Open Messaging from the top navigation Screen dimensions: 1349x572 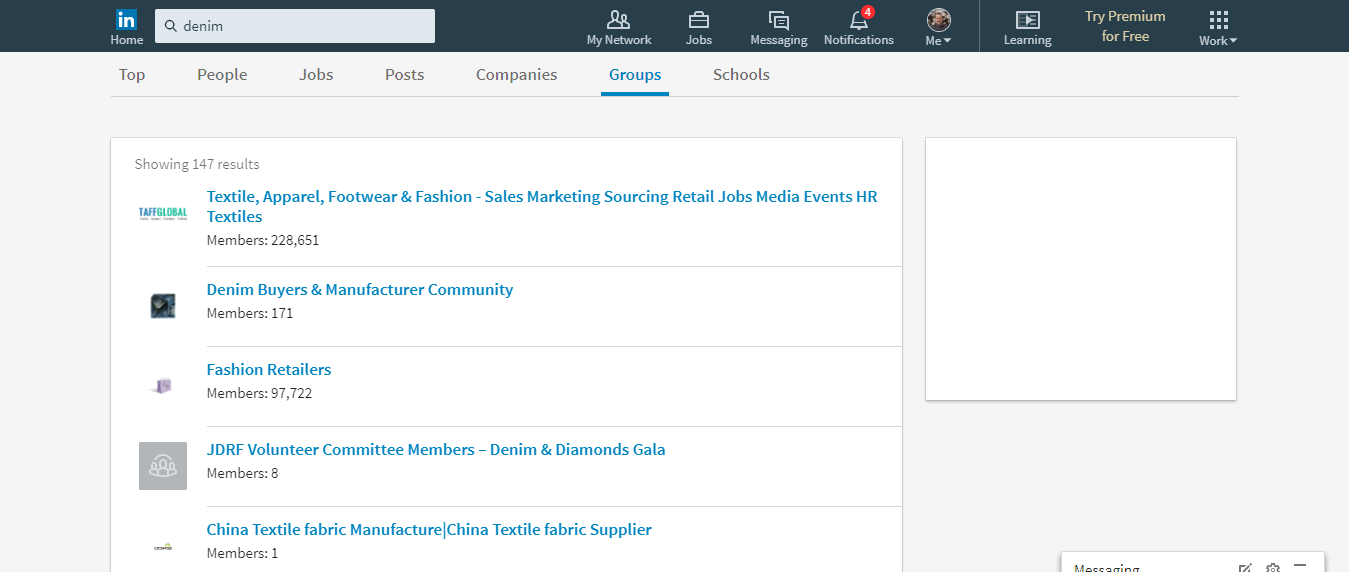[778, 27]
